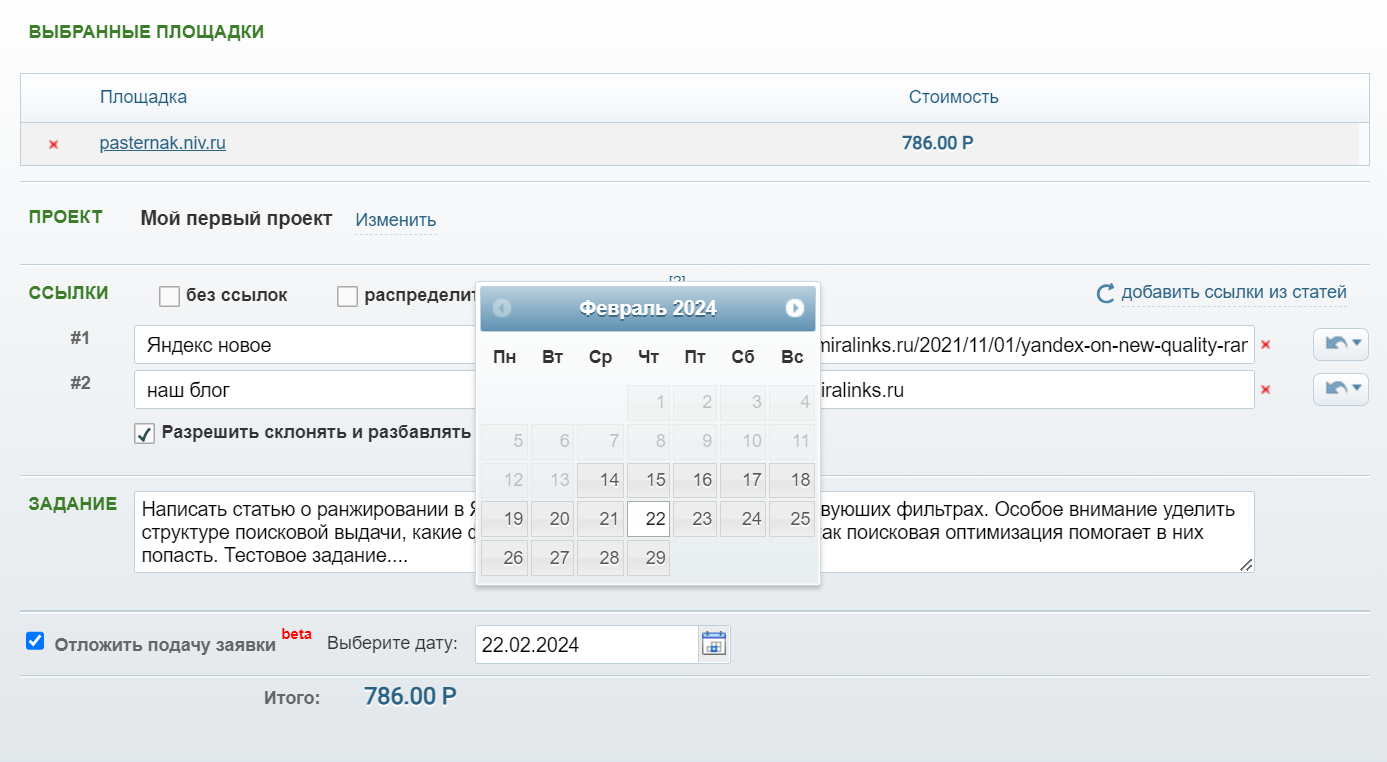Click the Стоимость column header

tap(954, 97)
